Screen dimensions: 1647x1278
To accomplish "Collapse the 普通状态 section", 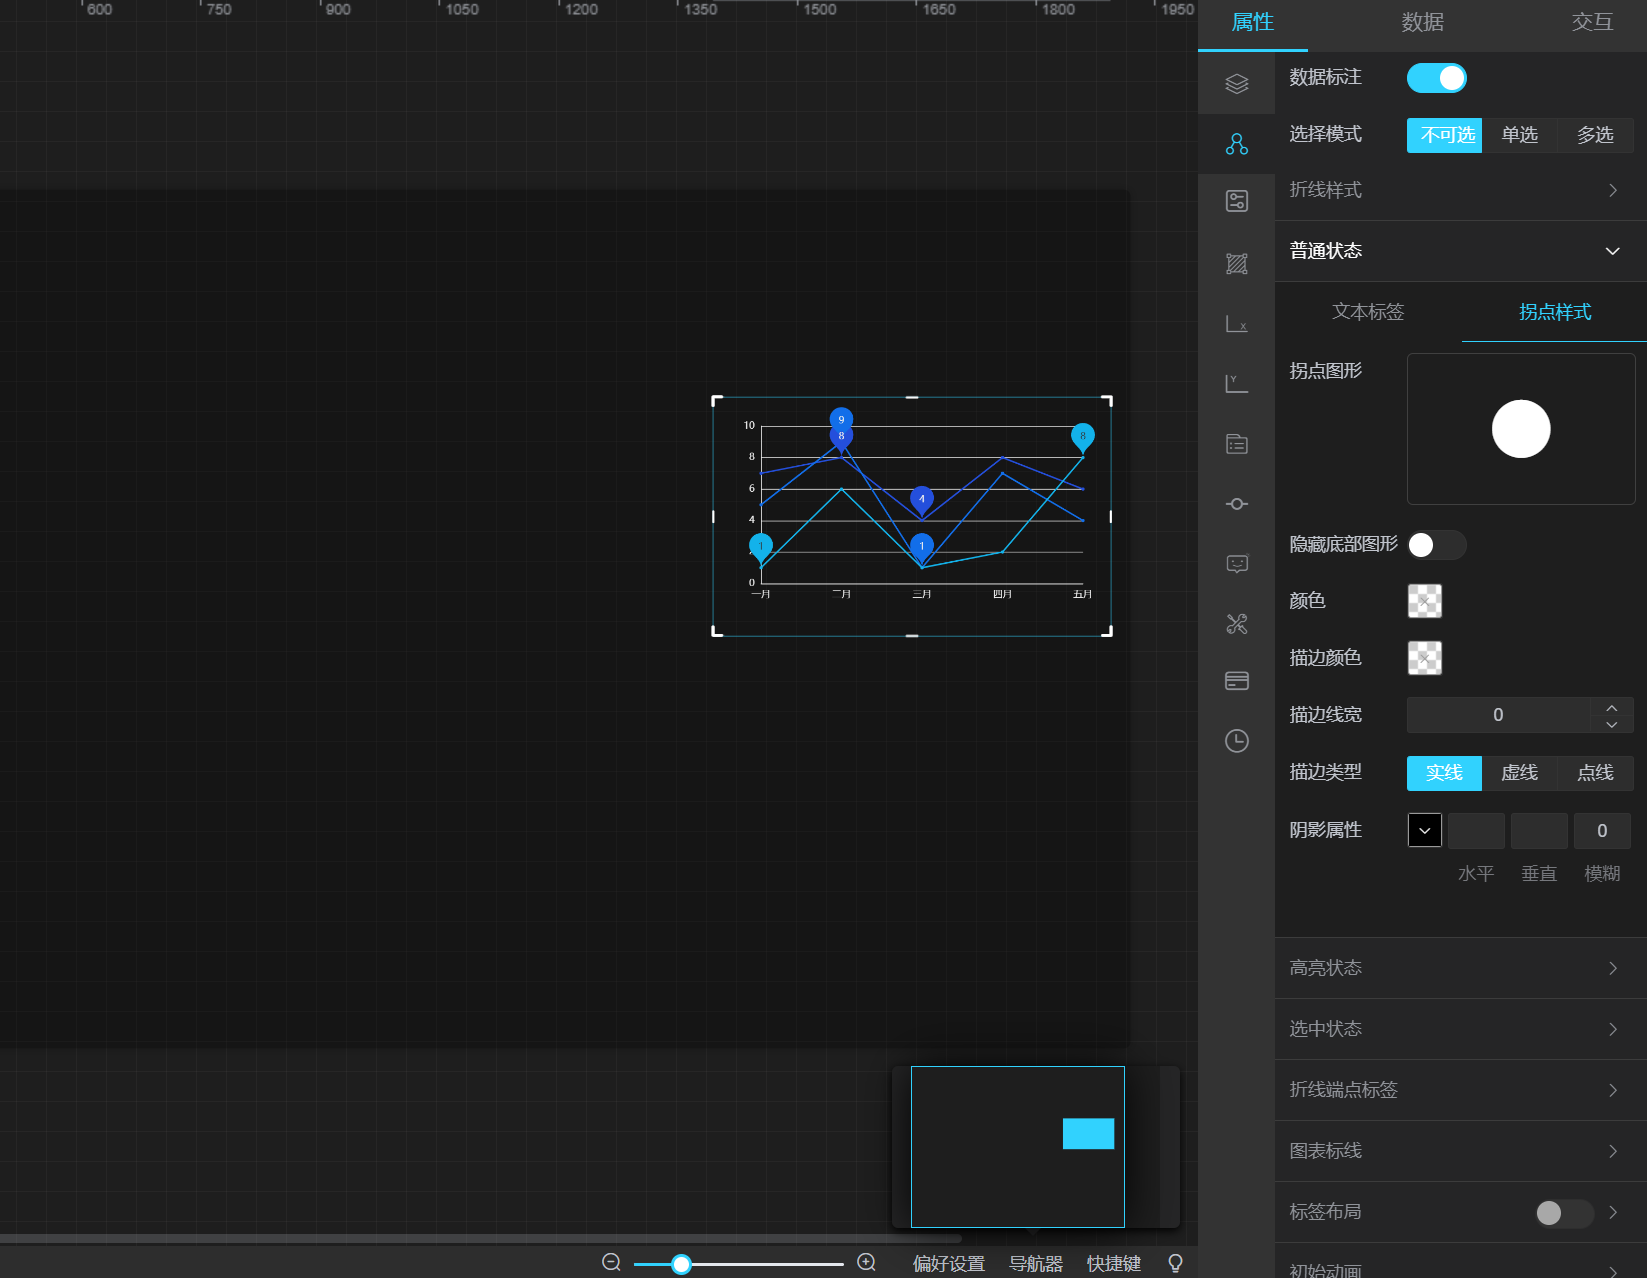I will (x=1460, y=251).
